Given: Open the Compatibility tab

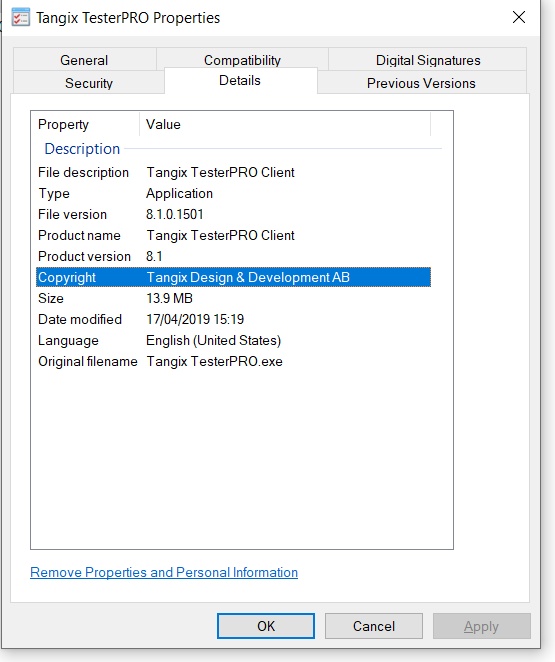Looking at the screenshot, I should pos(242,59).
